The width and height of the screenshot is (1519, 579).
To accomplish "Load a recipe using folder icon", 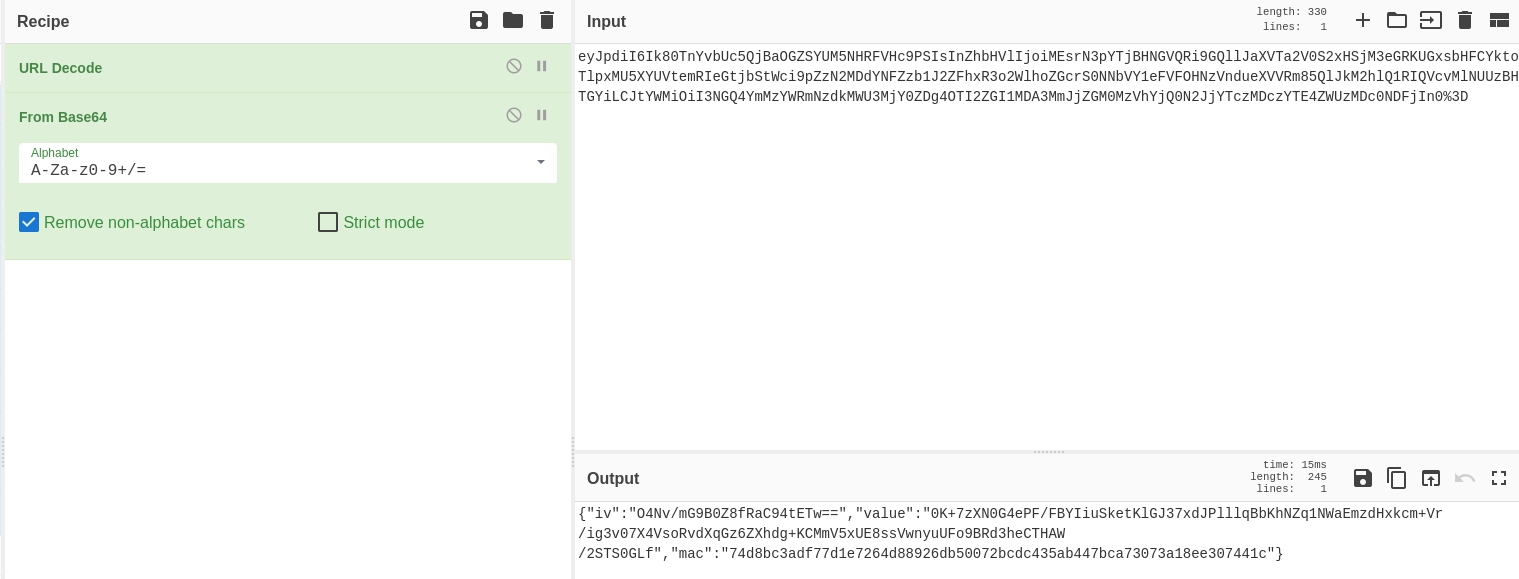I will 513,21.
